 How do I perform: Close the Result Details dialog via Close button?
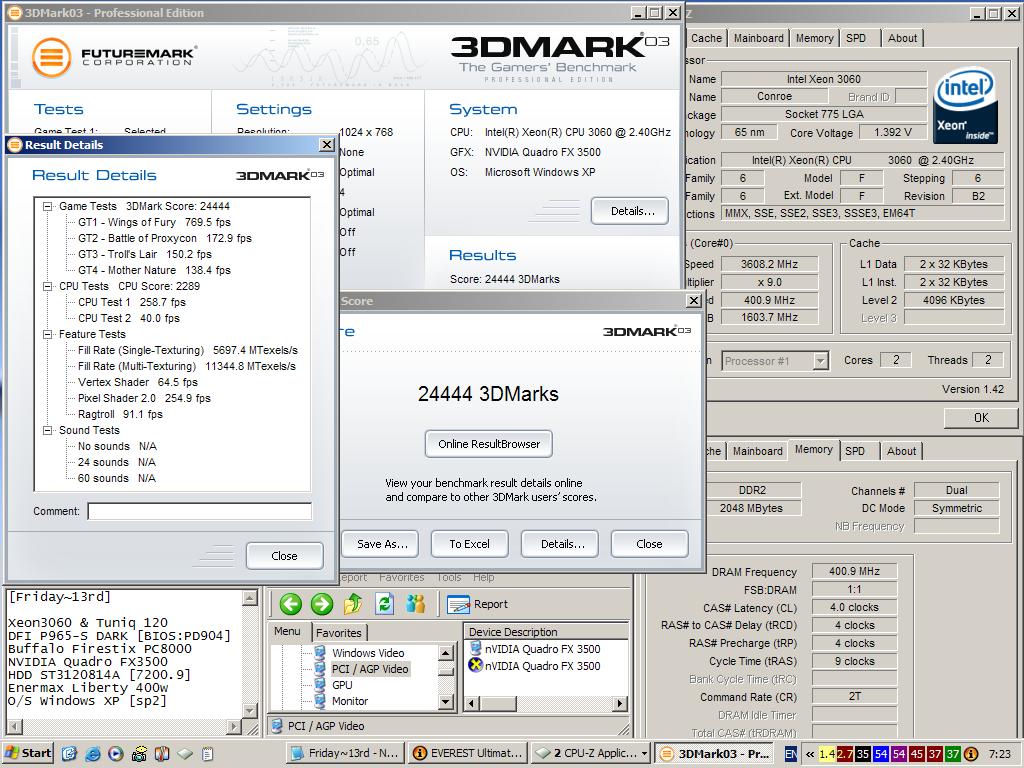pos(284,556)
